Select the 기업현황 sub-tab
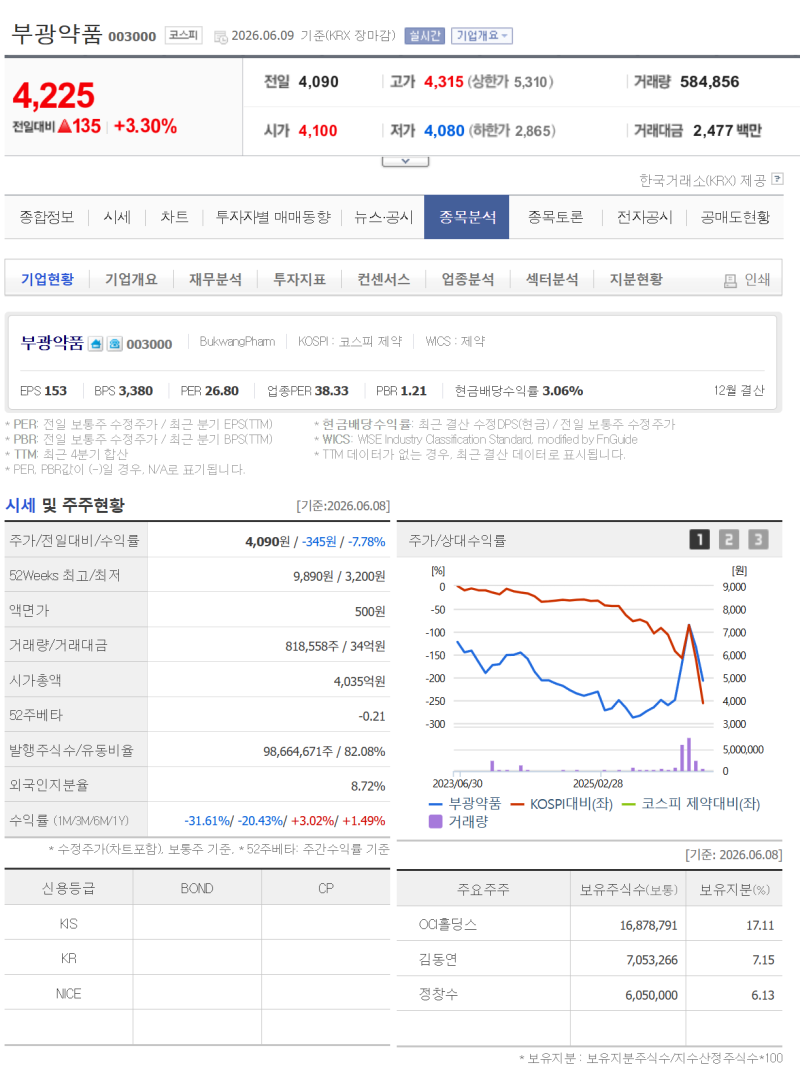This screenshot has height=1082, width=800. [47, 279]
